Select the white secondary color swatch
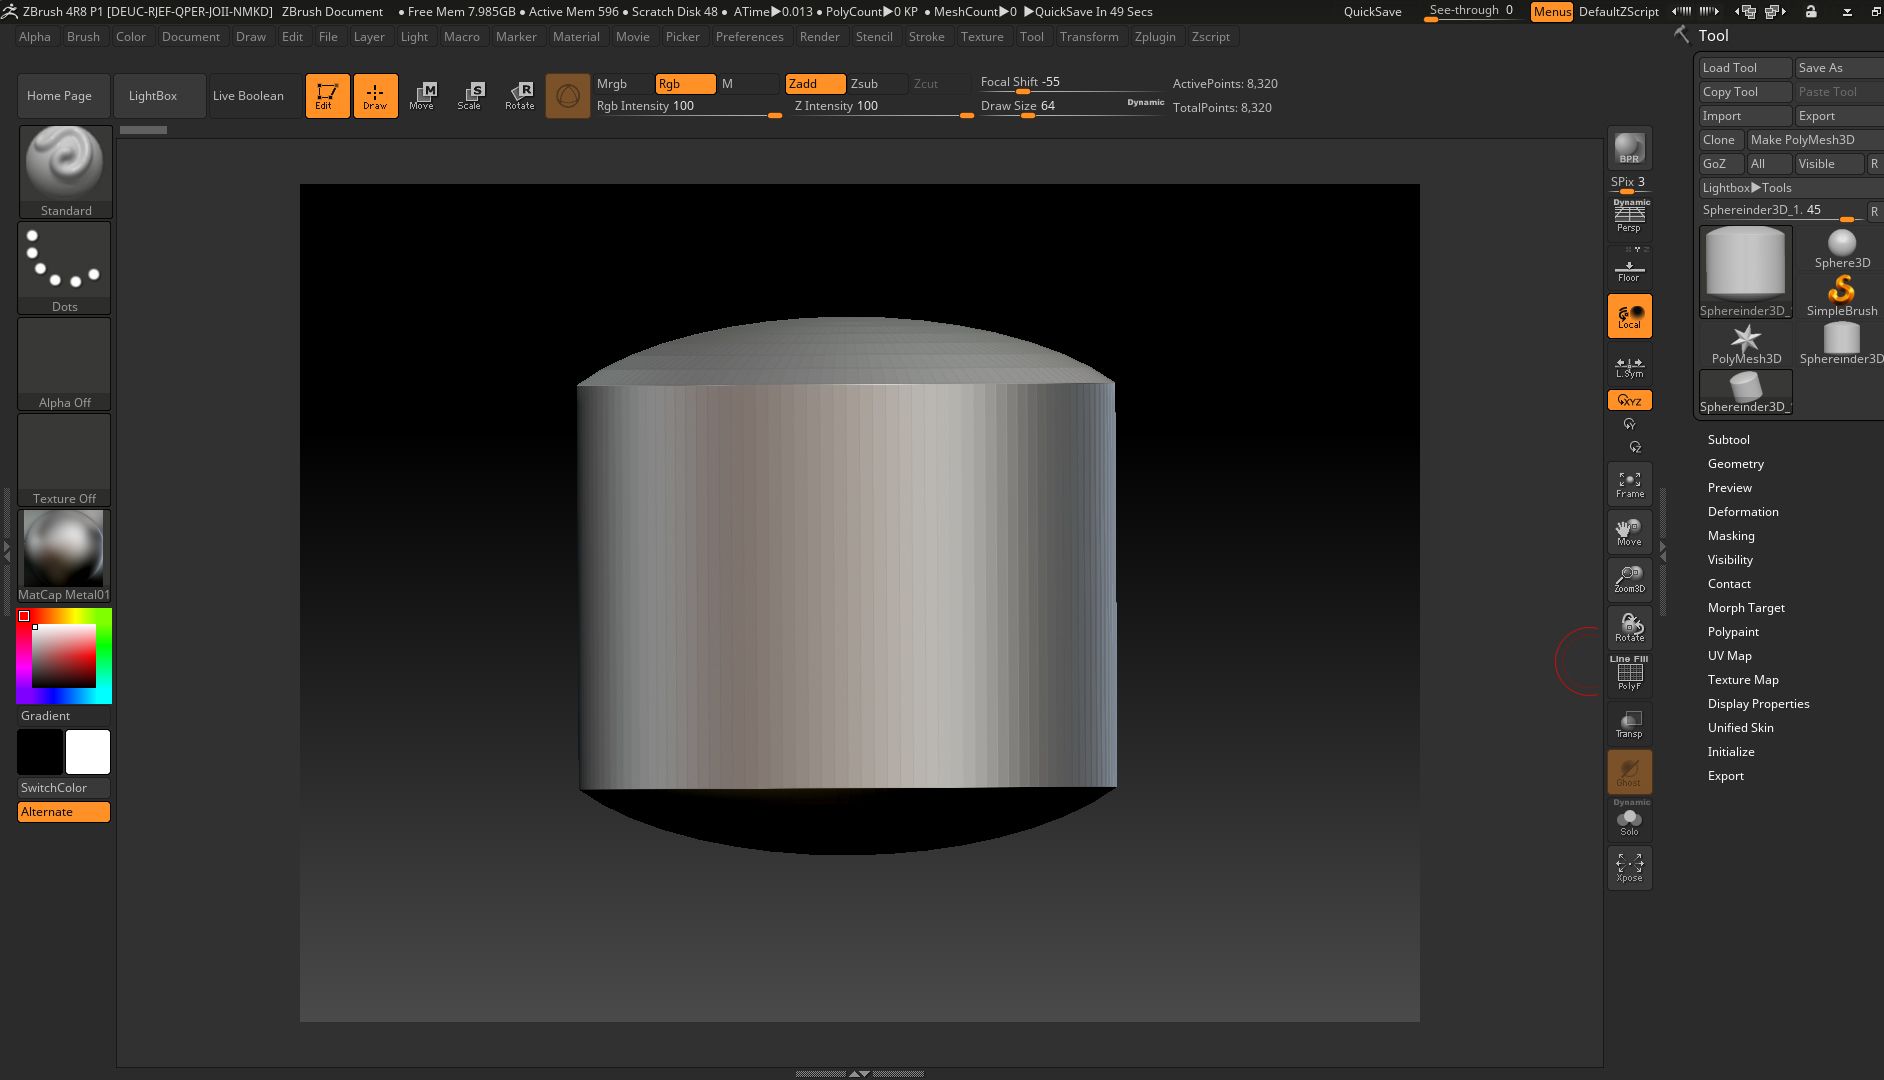Viewport: 1884px width, 1080px height. click(x=88, y=752)
